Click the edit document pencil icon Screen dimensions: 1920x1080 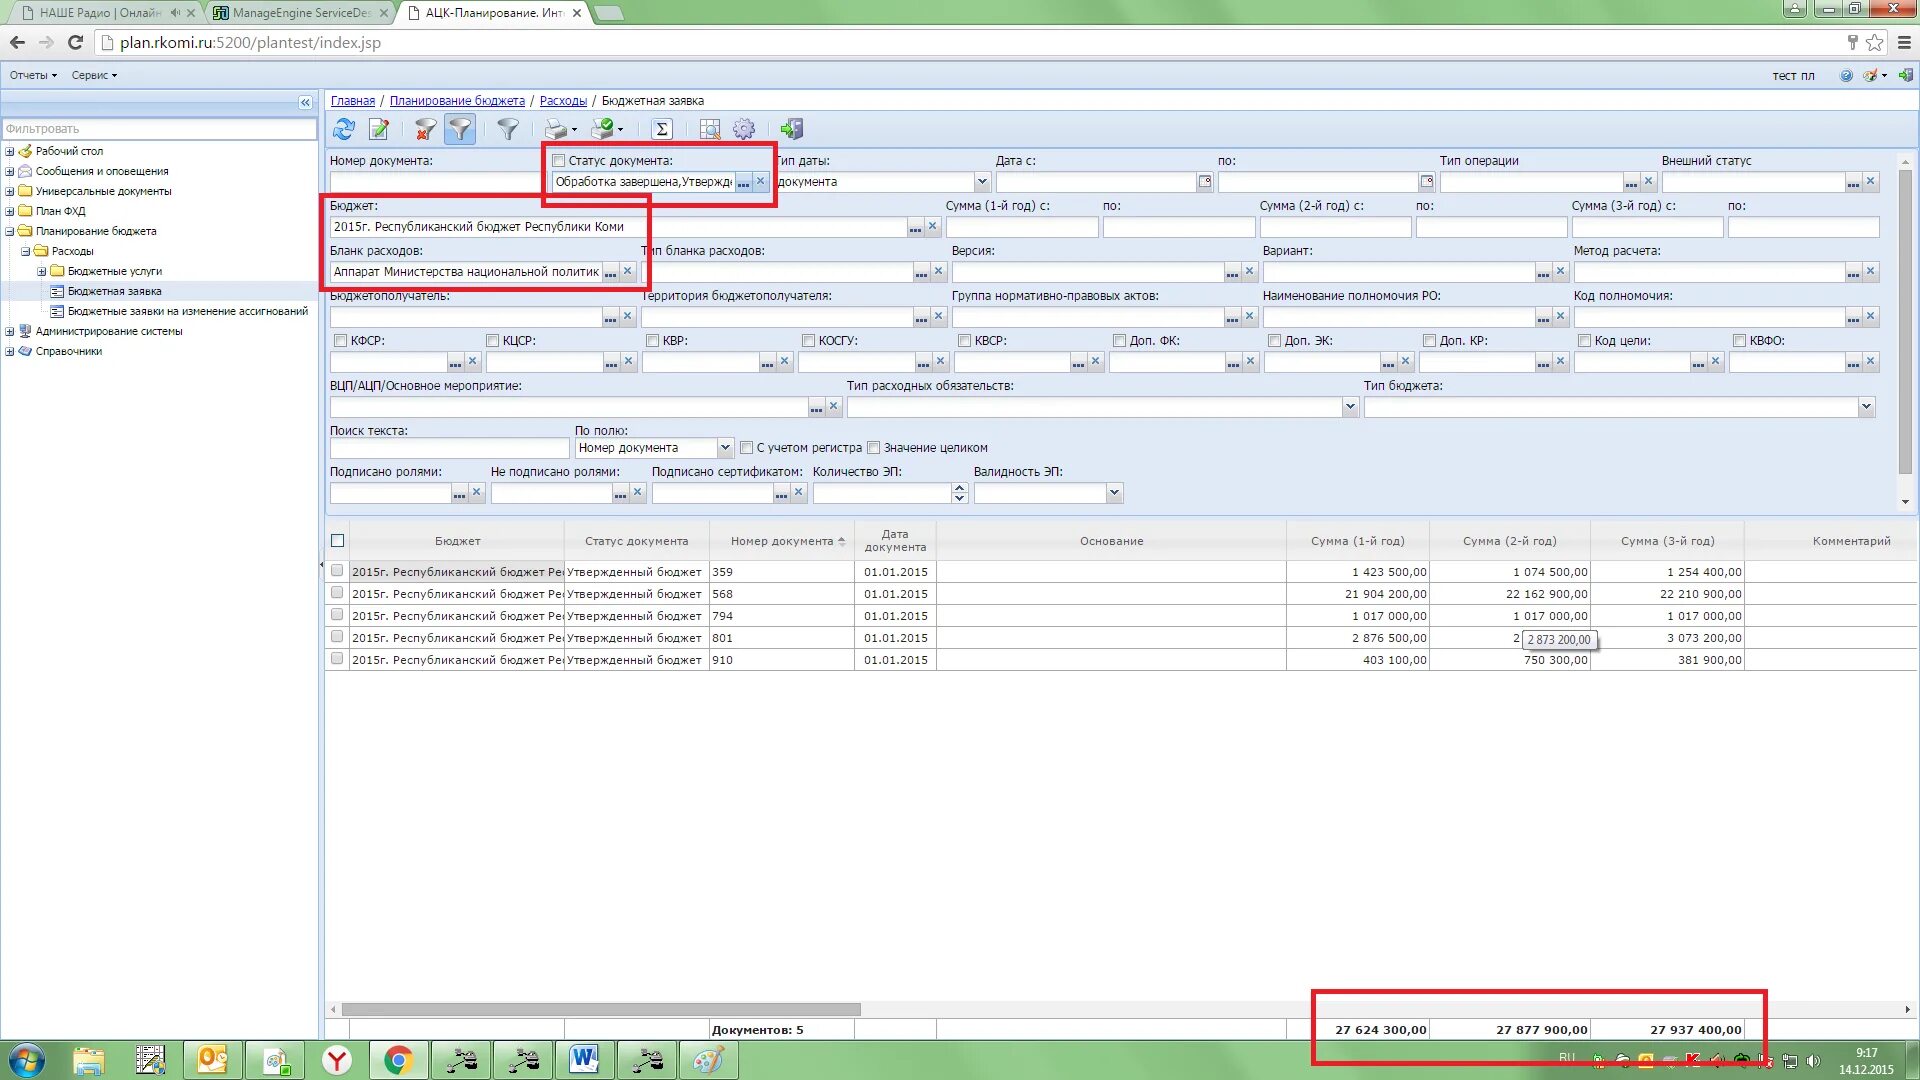(379, 129)
